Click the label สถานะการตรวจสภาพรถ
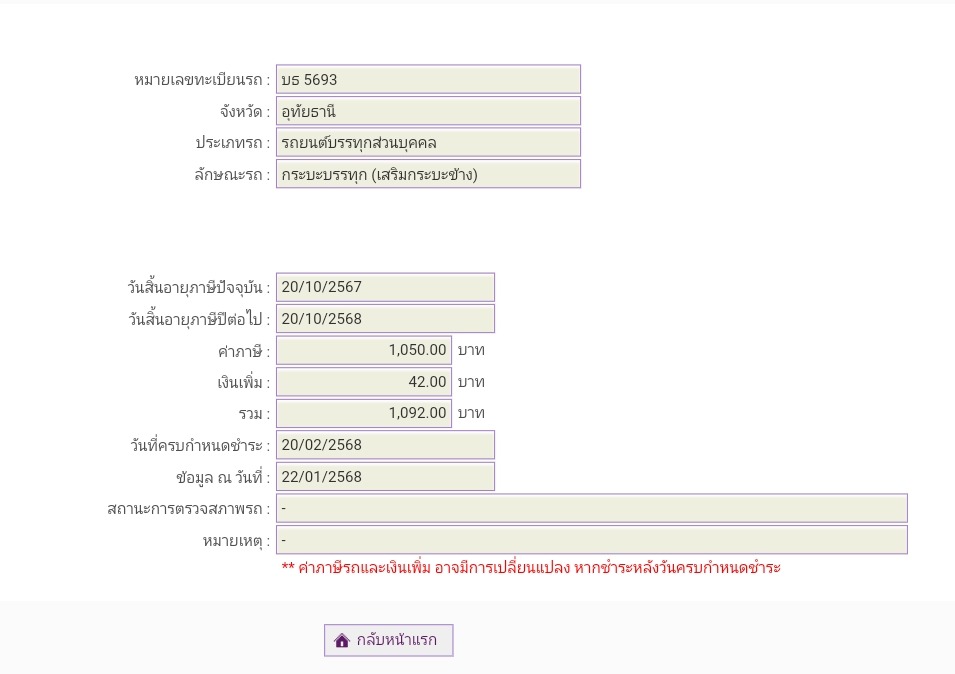Image resolution: width=955 pixels, height=674 pixels. pos(188,508)
